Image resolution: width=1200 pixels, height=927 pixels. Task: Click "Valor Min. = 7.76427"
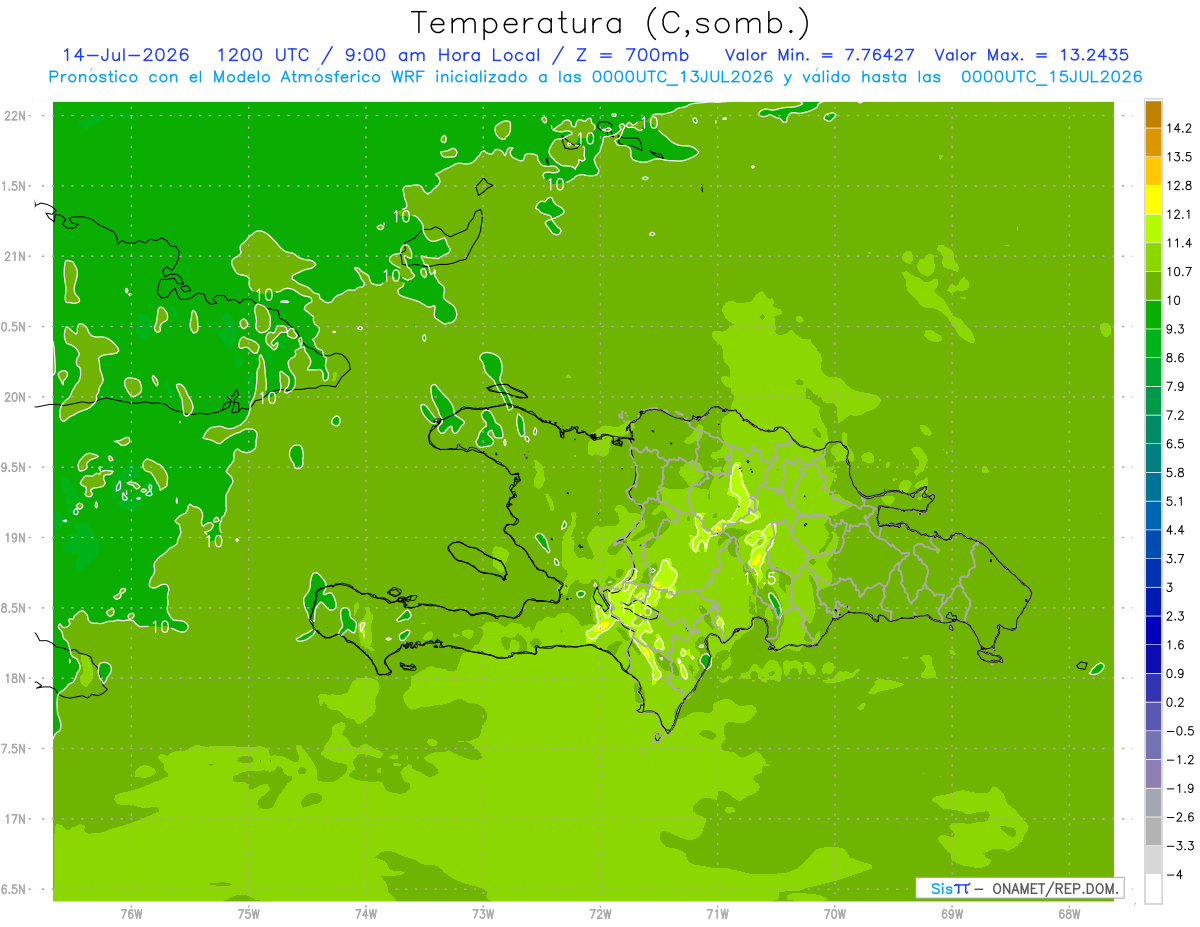point(820,55)
